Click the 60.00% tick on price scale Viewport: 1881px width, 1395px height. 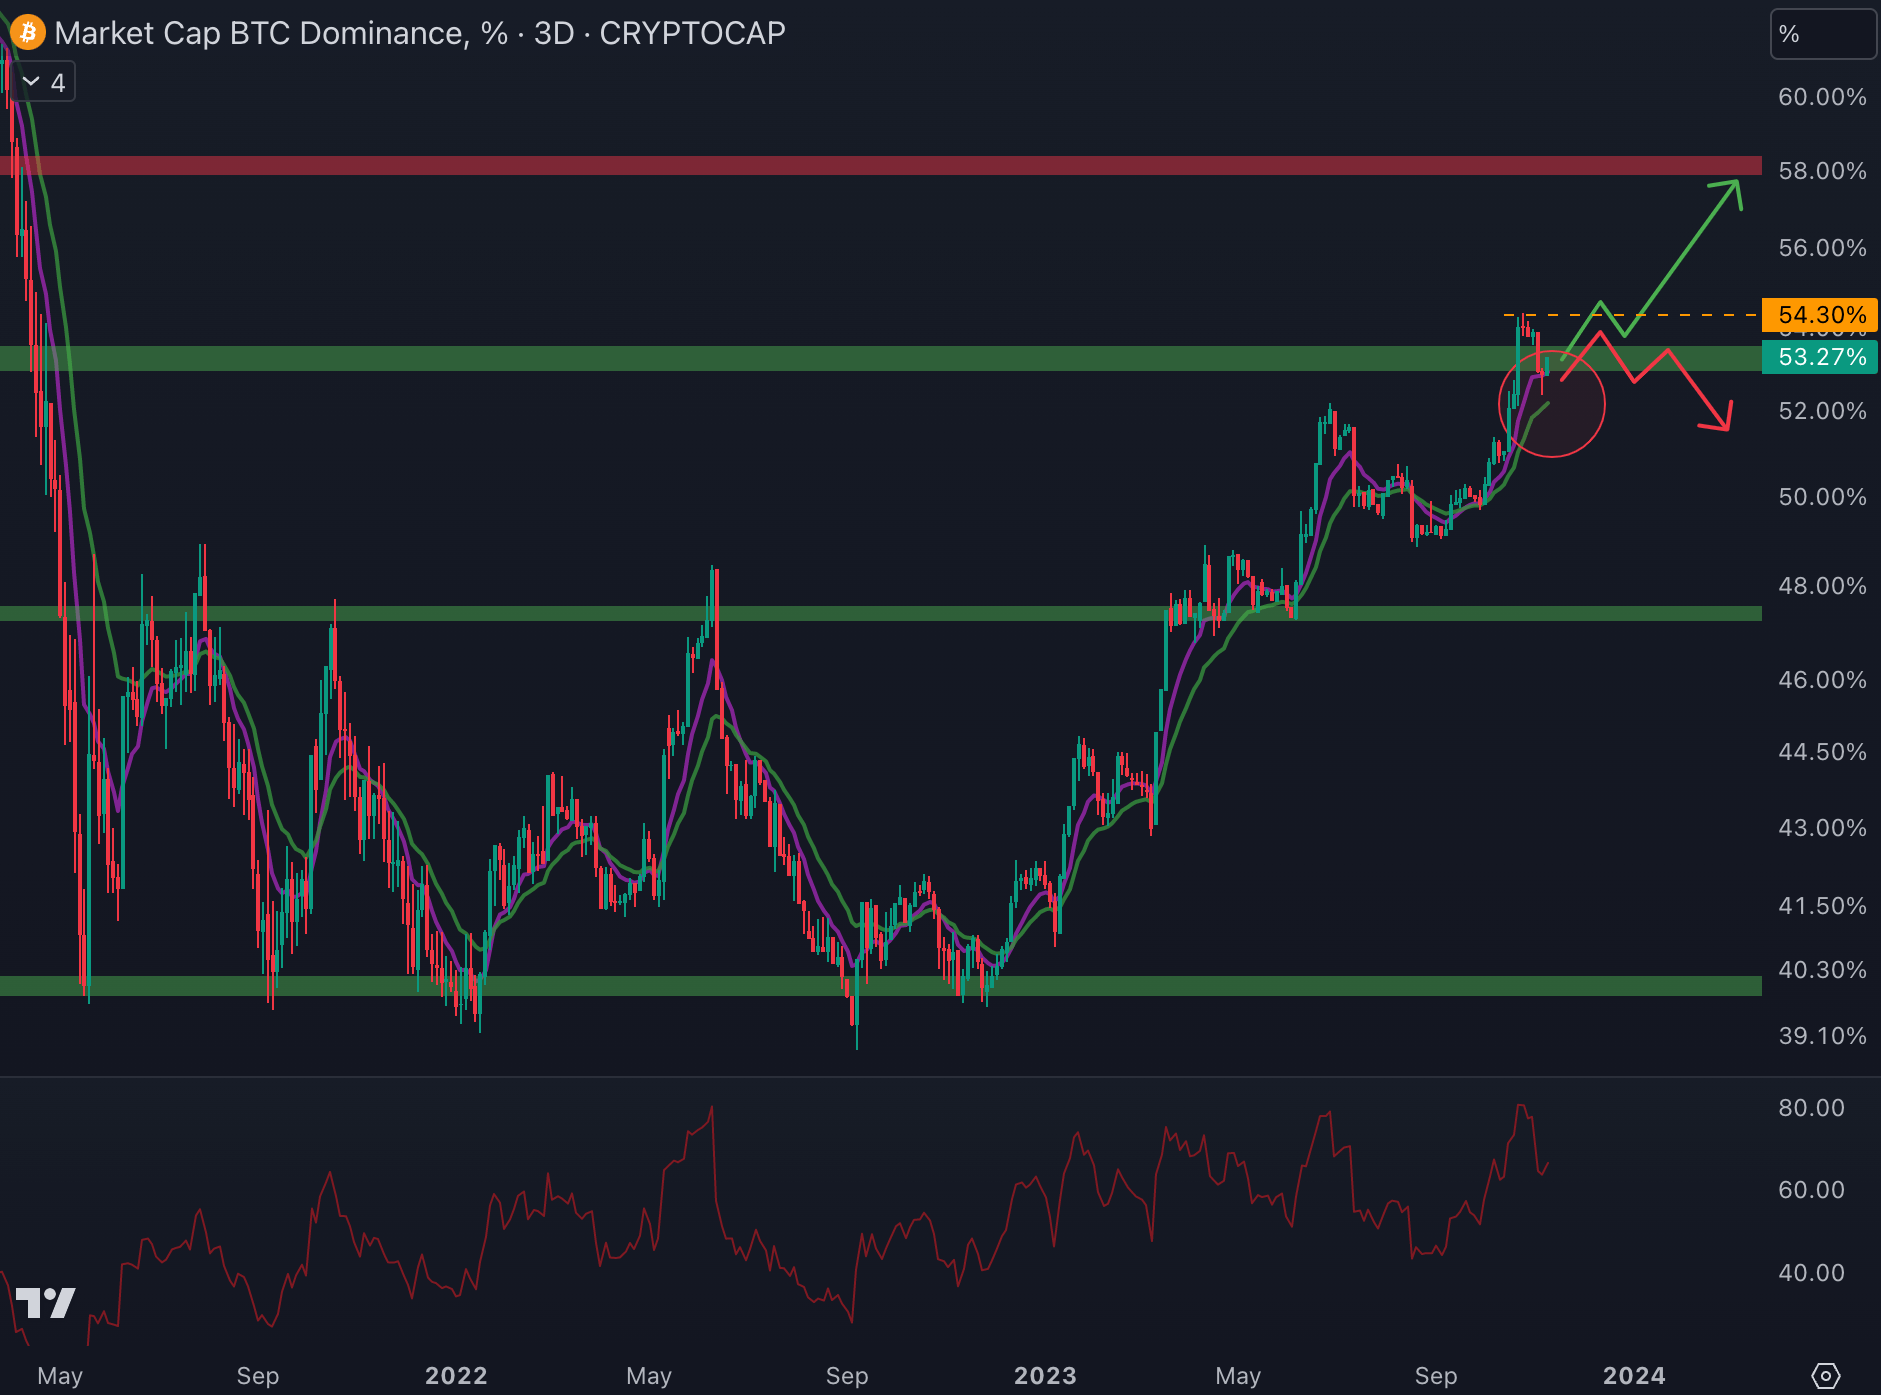pos(1821,97)
